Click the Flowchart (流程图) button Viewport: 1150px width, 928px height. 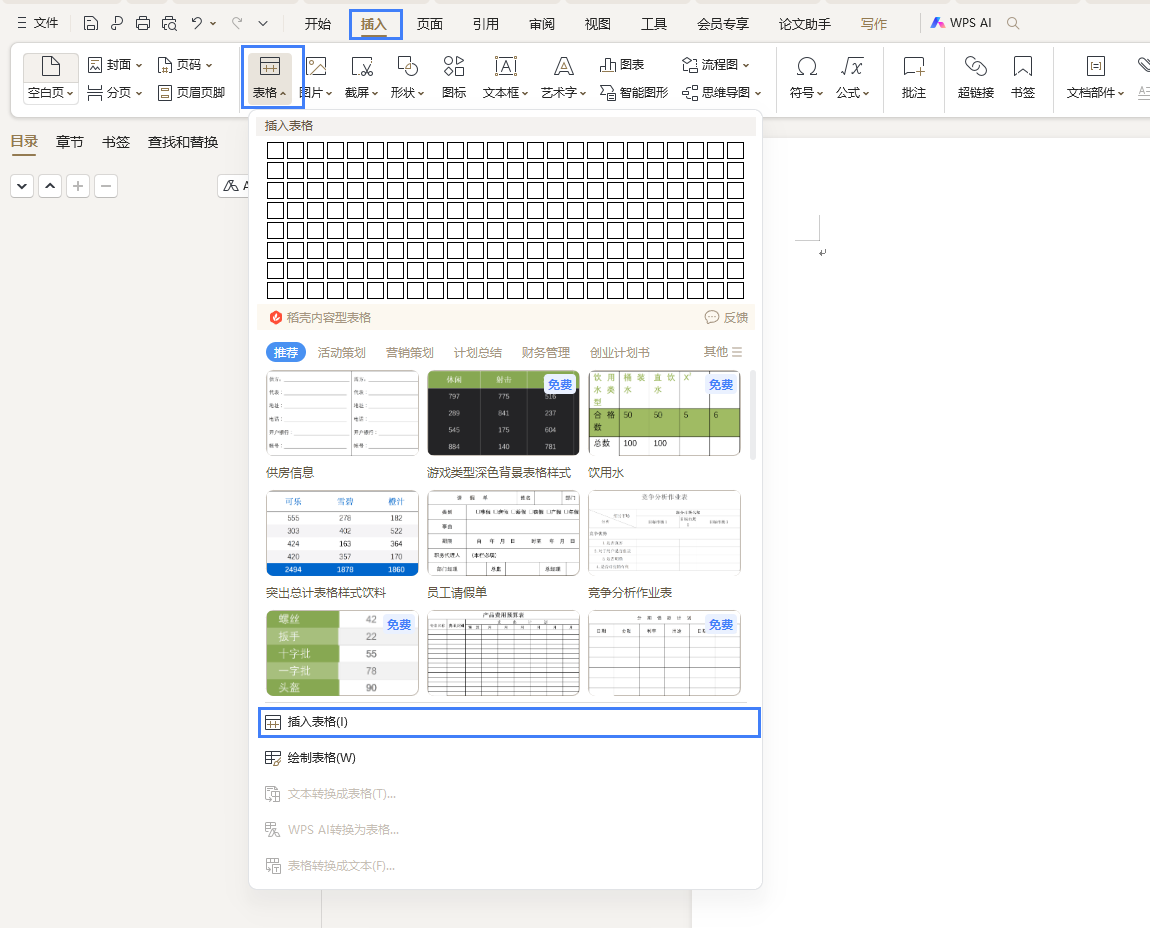(716, 65)
